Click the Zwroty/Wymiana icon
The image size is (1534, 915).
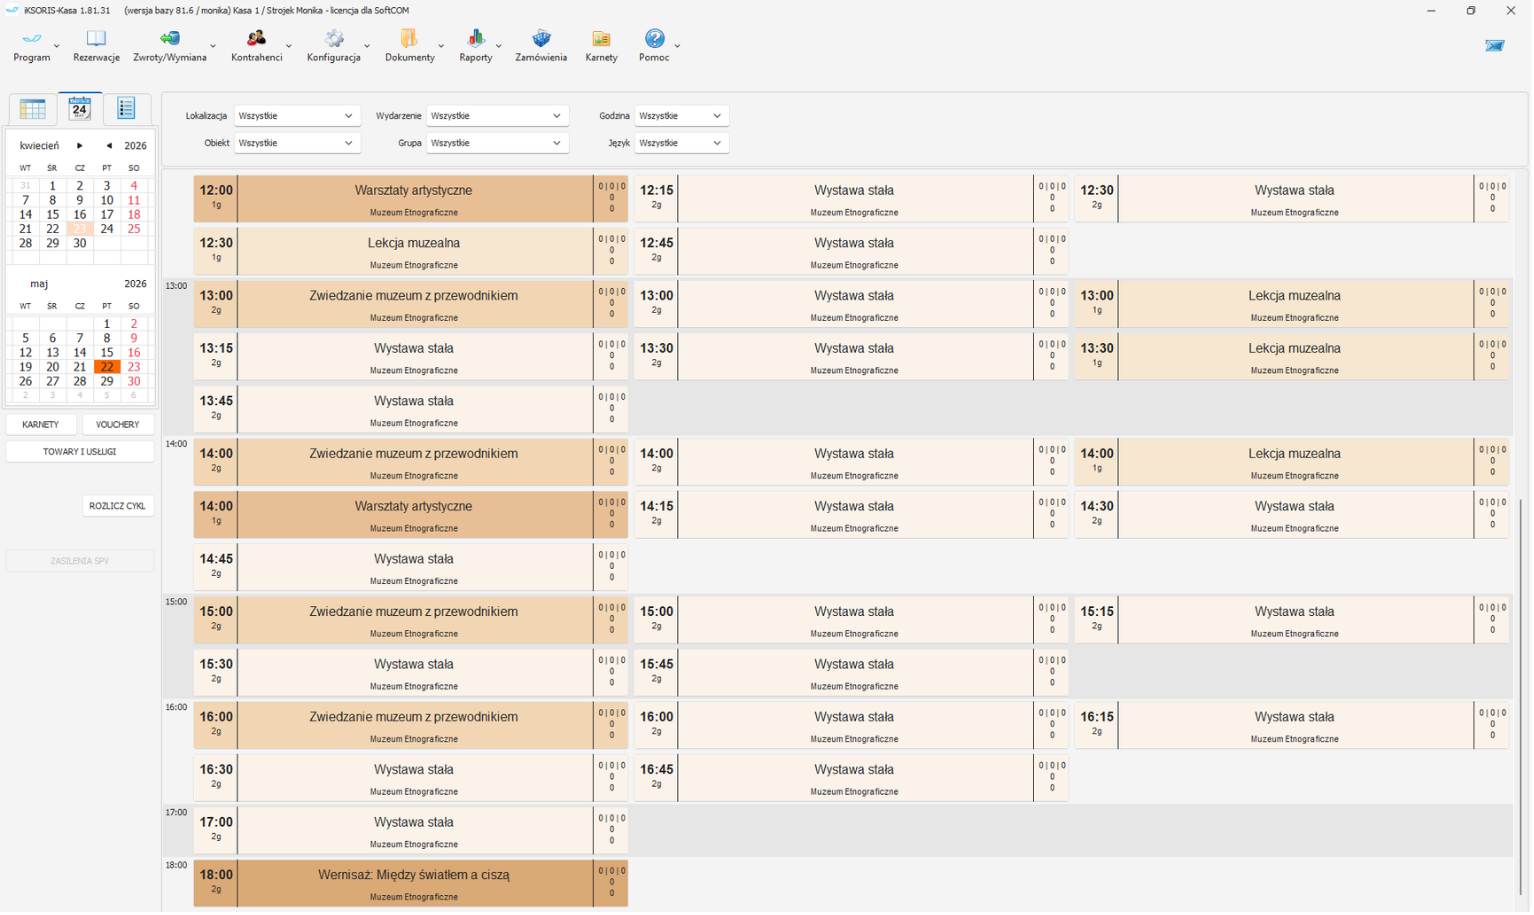click(170, 39)
